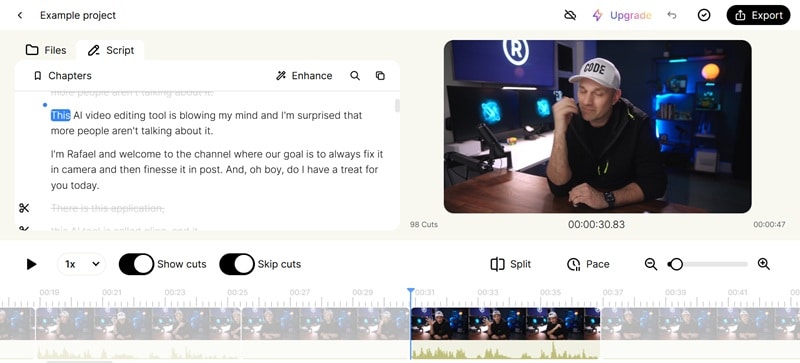The image size is (800, 363).
Task: Click the 00:00:30.83 timecode
Action: [x=596, y=225]
